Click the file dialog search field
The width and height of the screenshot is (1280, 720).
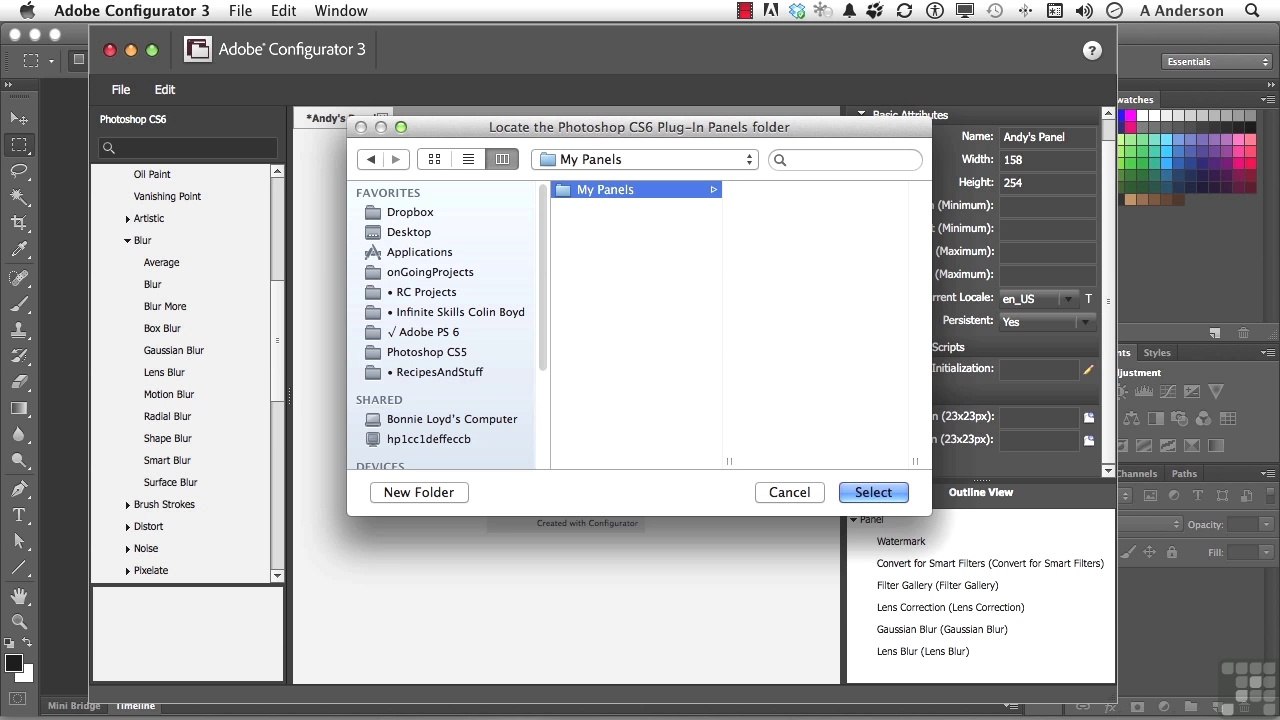(x=845, y=159)
